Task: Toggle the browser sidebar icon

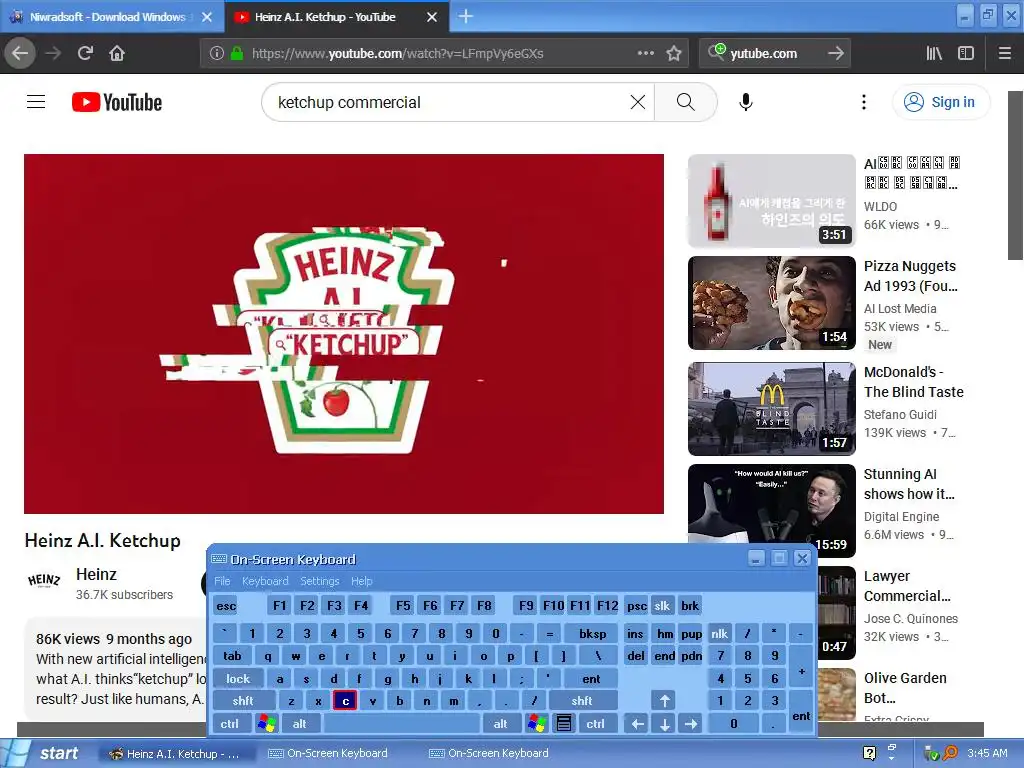Action: 966,54
